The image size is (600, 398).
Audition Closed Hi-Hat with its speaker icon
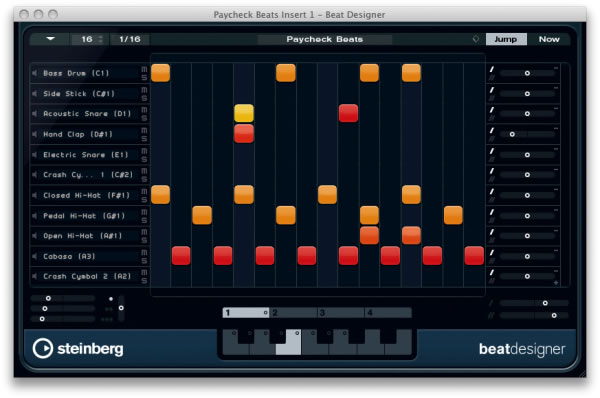click(x=35, y=196)
